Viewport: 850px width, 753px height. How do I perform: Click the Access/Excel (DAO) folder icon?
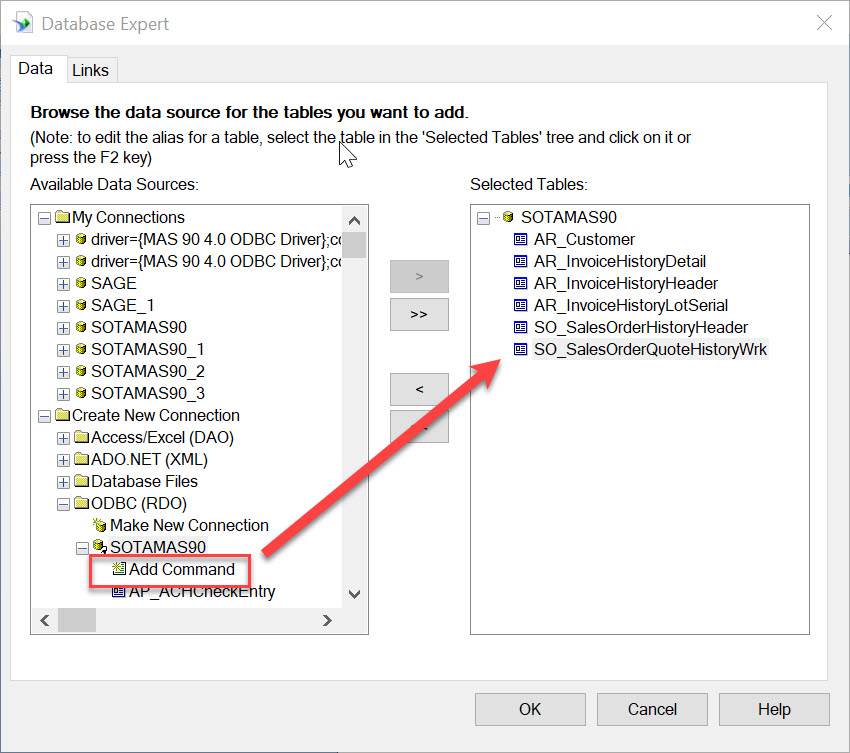pos(82,437)
